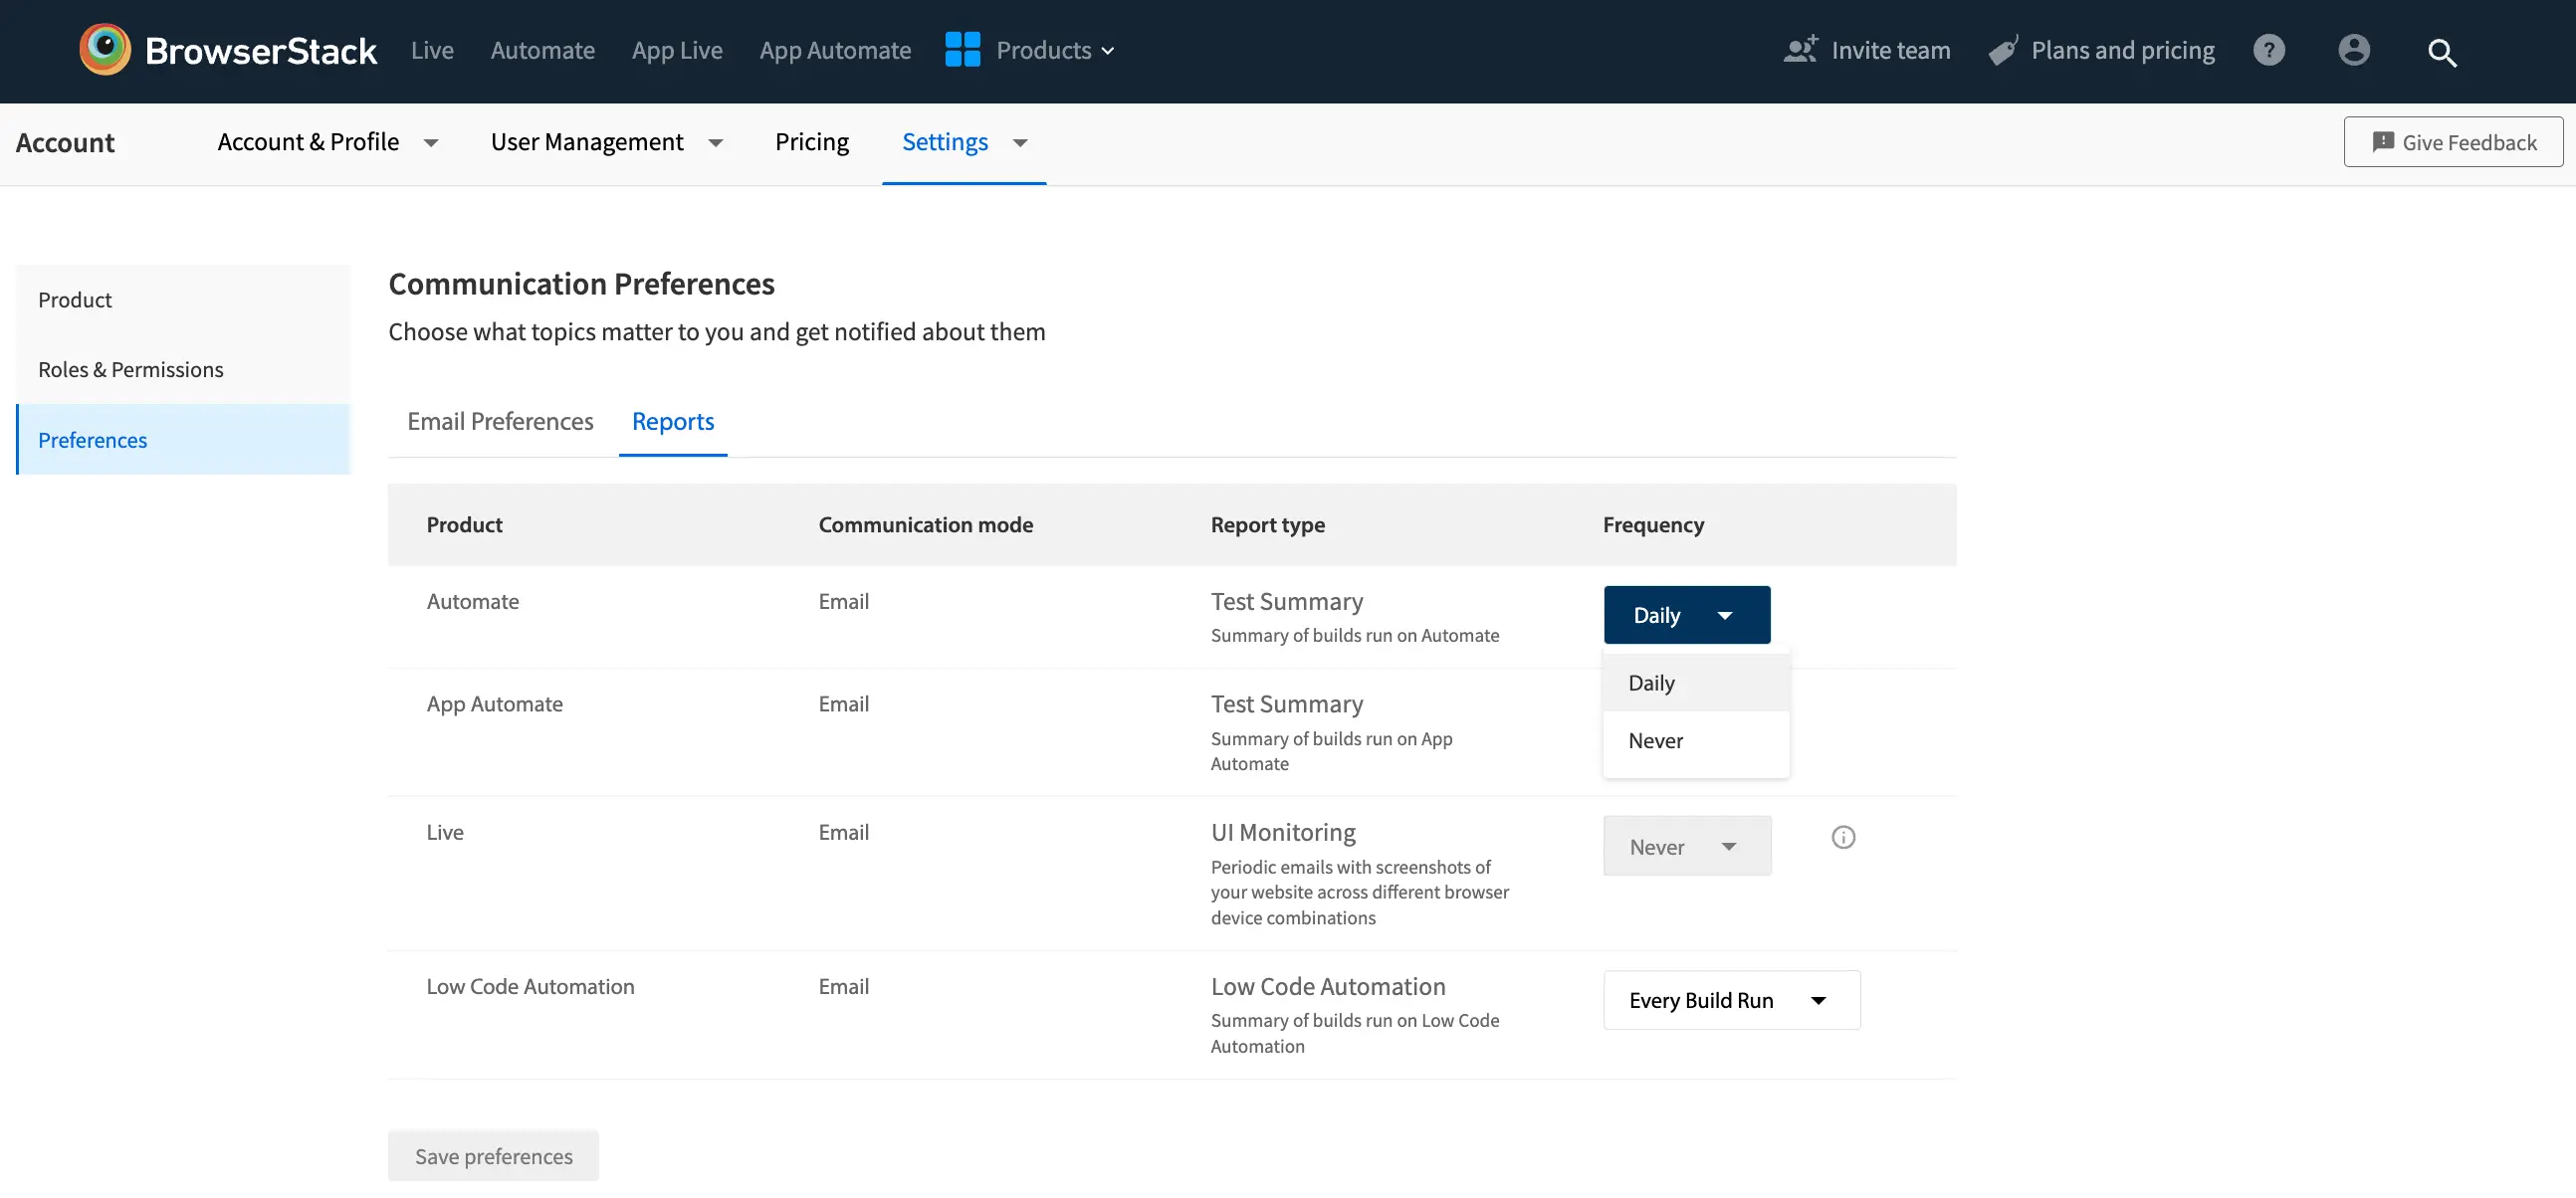Open the user account avatar icon
This screenshot has height=1198, width=2576.
(2353, 50)
